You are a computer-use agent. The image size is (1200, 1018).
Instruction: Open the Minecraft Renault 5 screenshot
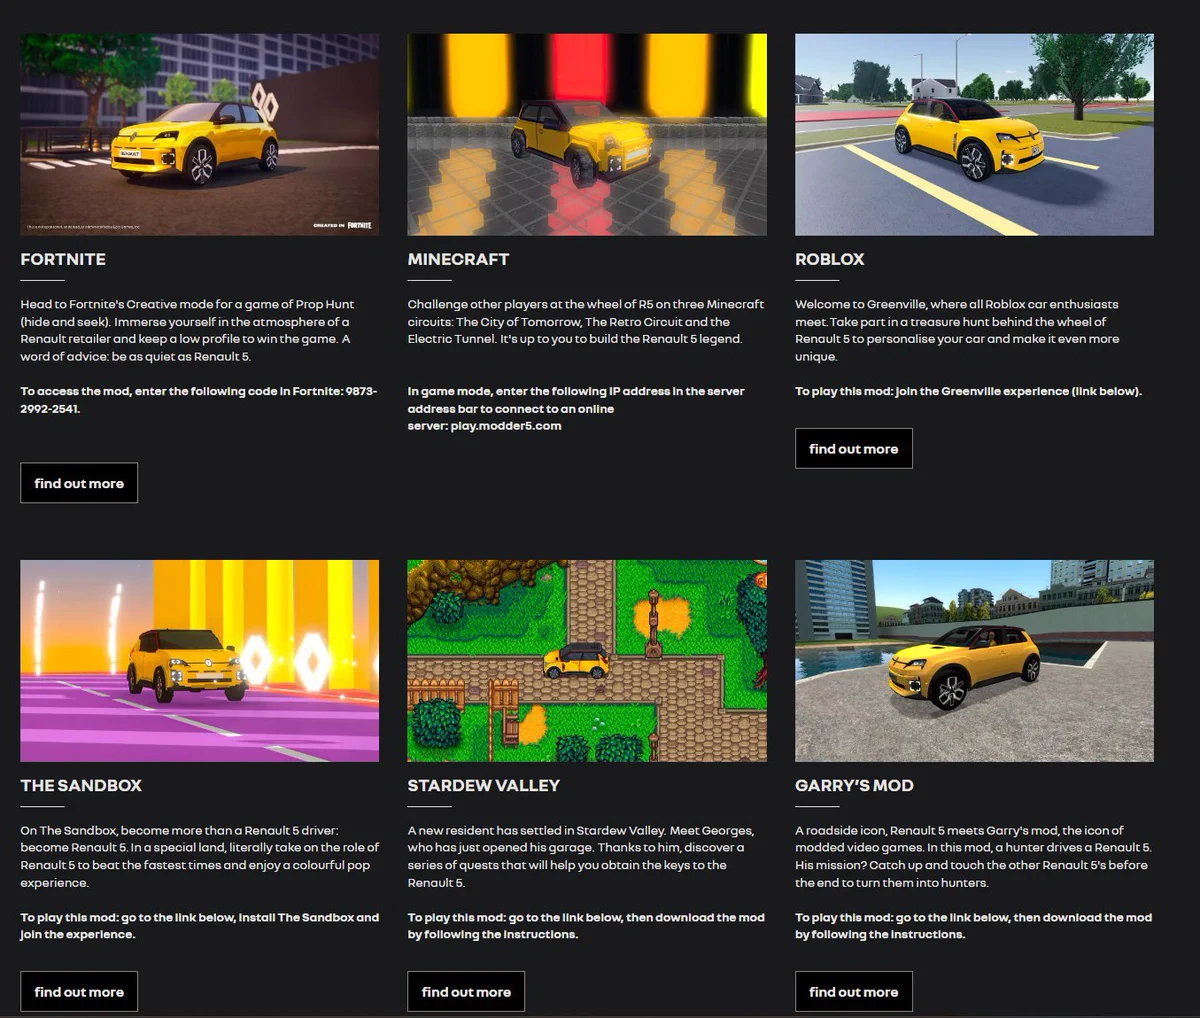pos(587,135)
